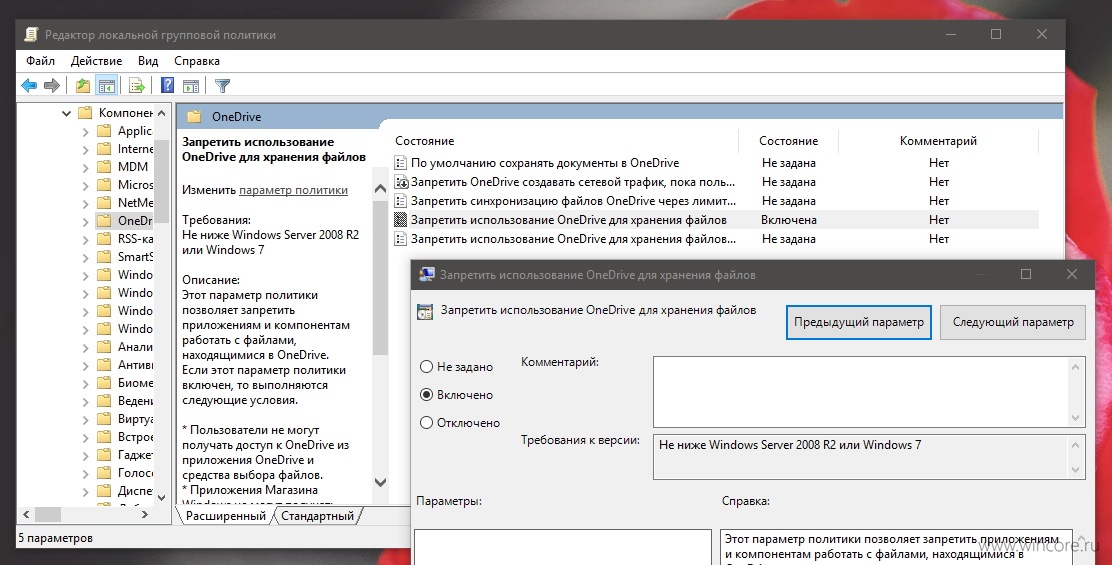Click the 'Включена' state cell
1112x565 pixels.
tap(789, 220)
